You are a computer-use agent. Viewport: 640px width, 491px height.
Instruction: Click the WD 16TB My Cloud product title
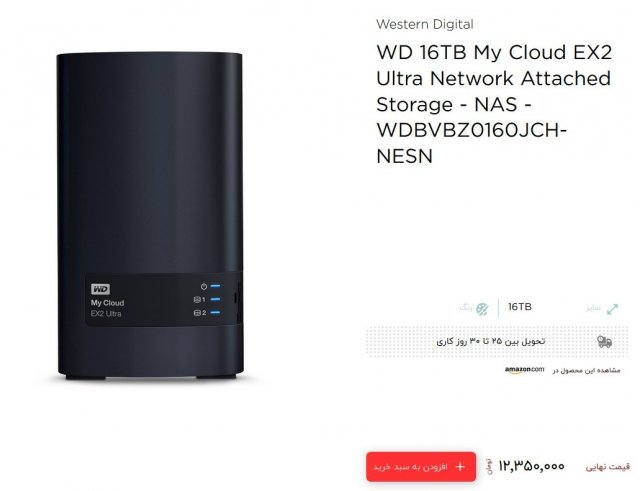[494, 104]
